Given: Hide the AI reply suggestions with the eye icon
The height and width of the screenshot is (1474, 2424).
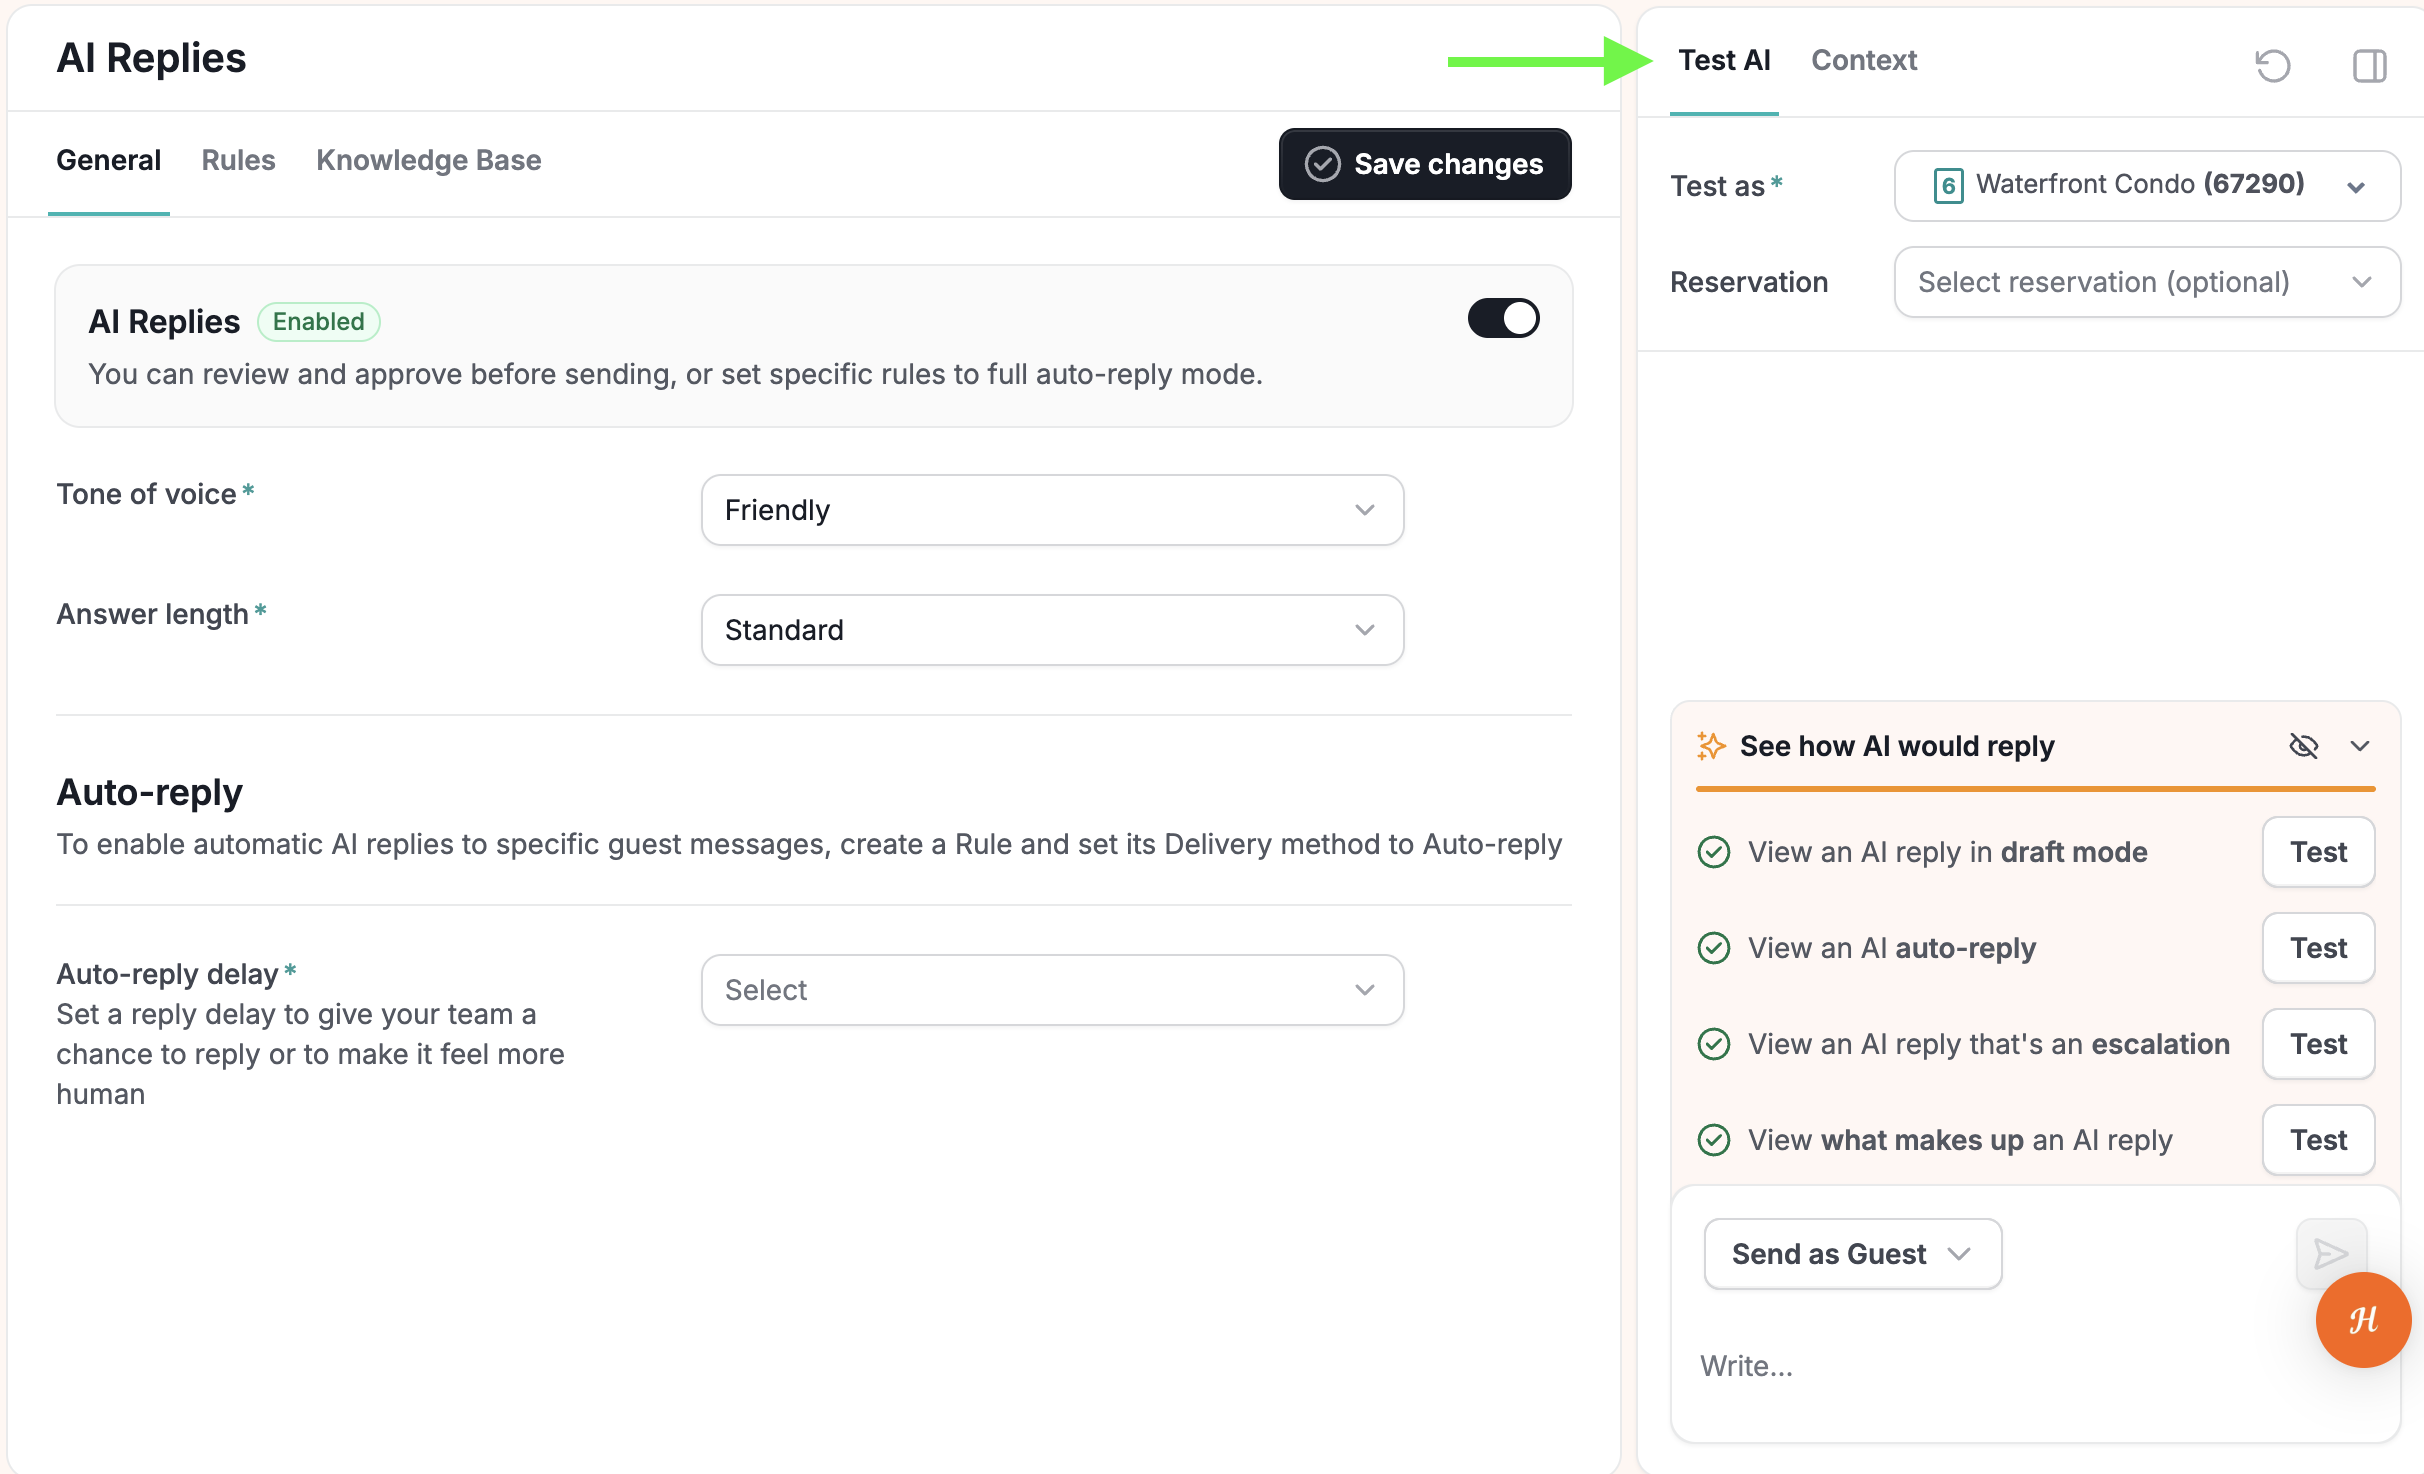Looking at the screenshot, I should click(2303, 746).
